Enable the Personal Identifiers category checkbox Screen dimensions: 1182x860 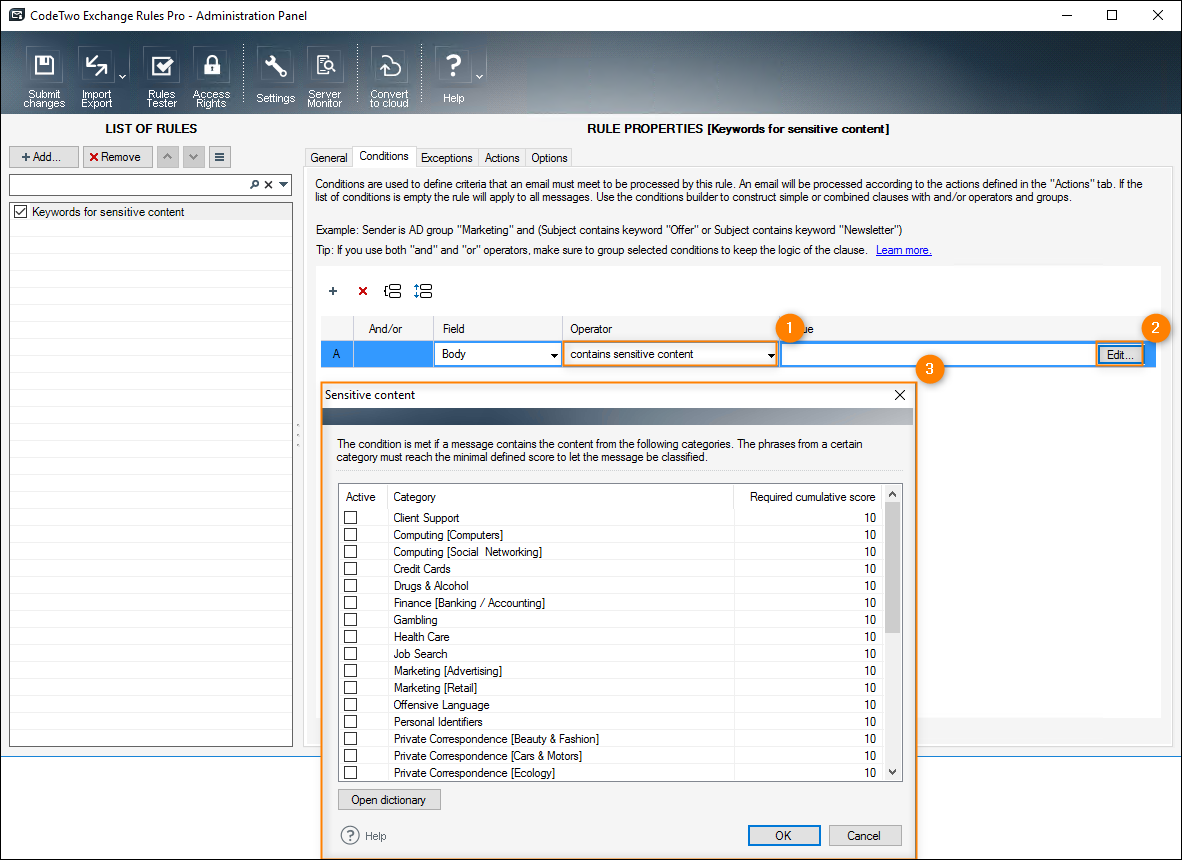[351, 721]
